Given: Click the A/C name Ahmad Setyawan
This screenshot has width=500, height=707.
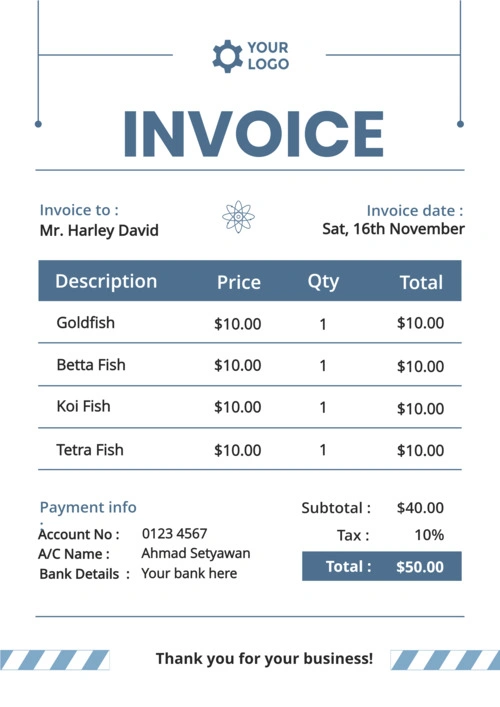Looking at the screenshot, I should tap(196, 553).
